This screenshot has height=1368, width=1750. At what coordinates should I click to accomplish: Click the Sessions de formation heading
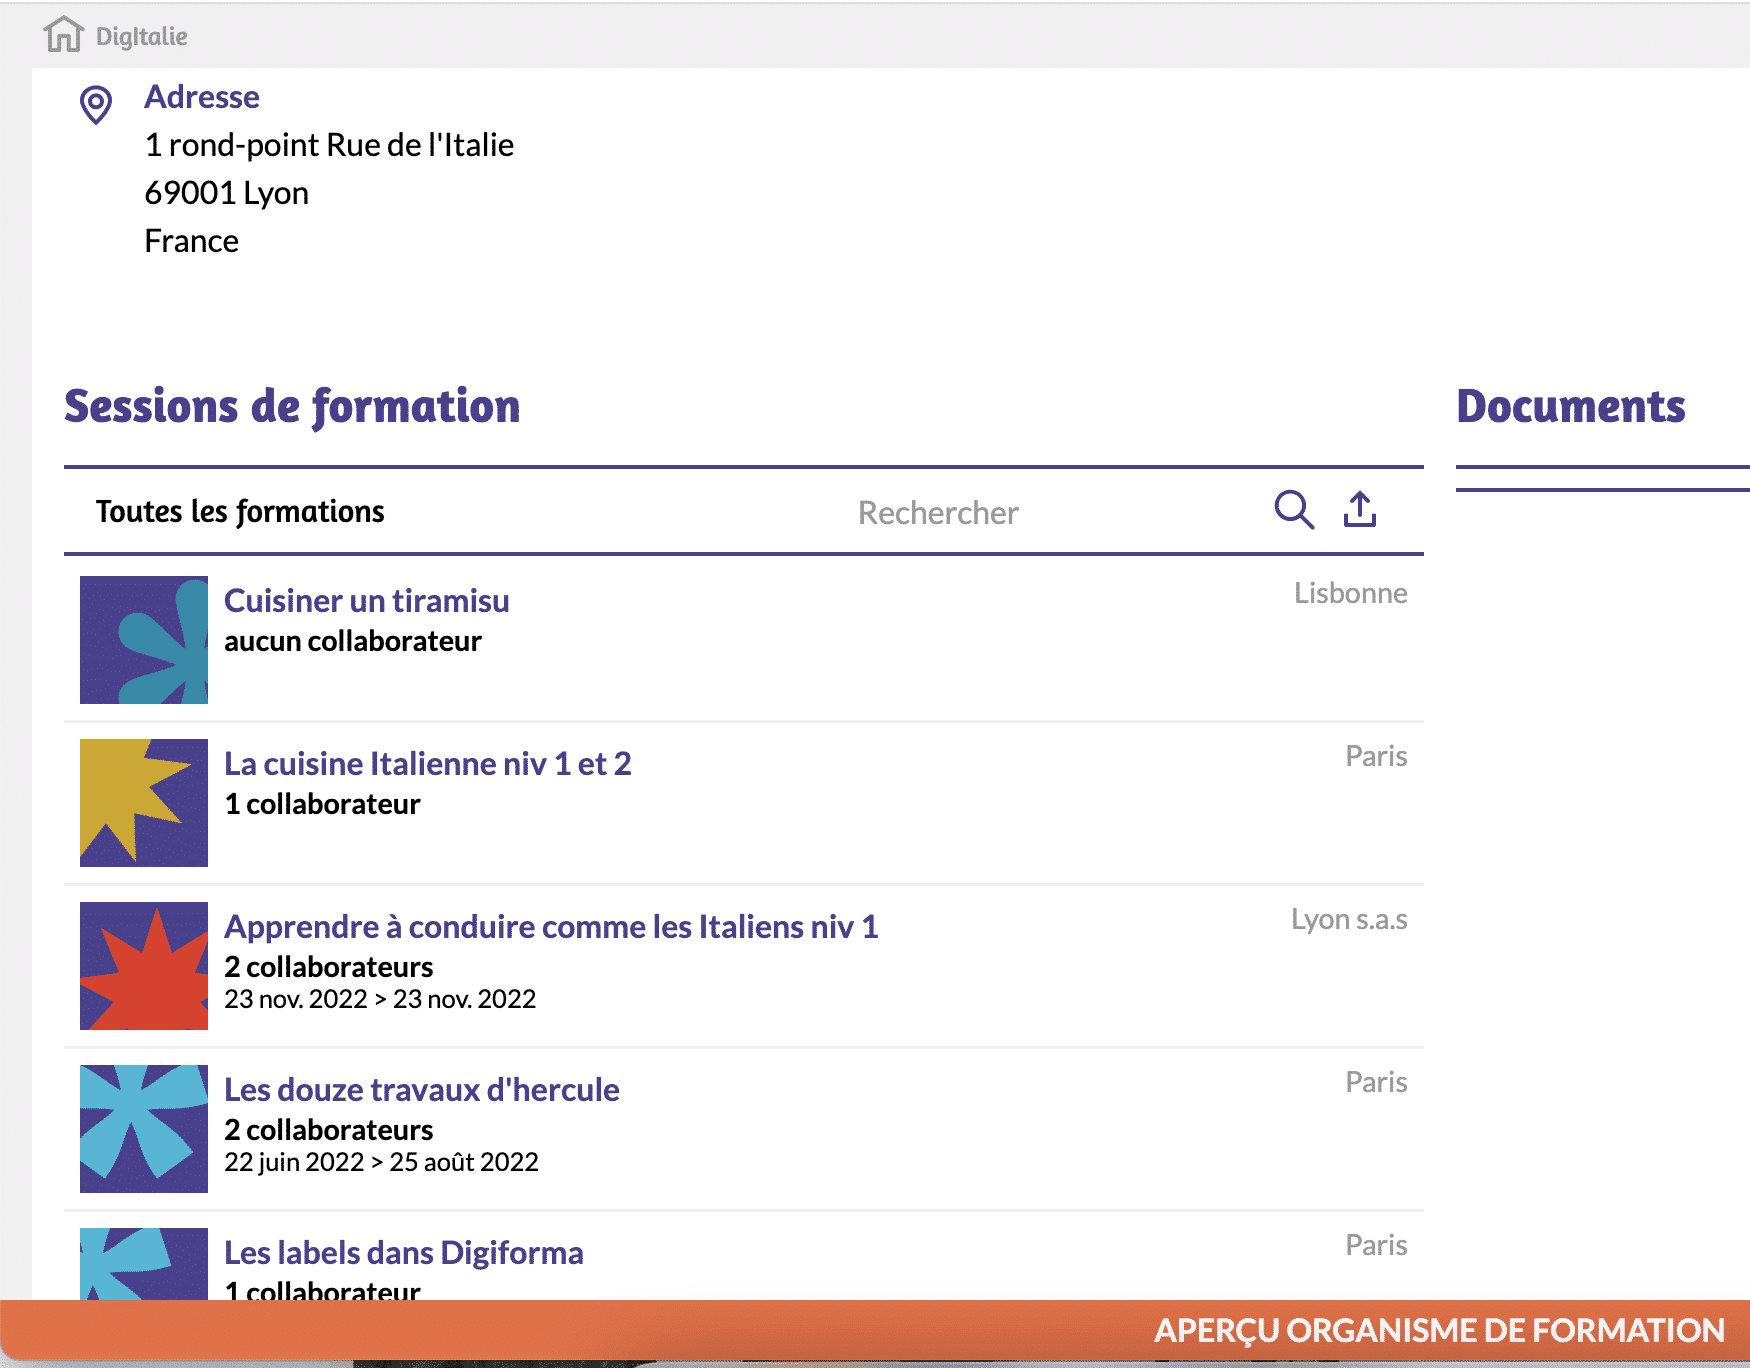click(x=292, y=406)
